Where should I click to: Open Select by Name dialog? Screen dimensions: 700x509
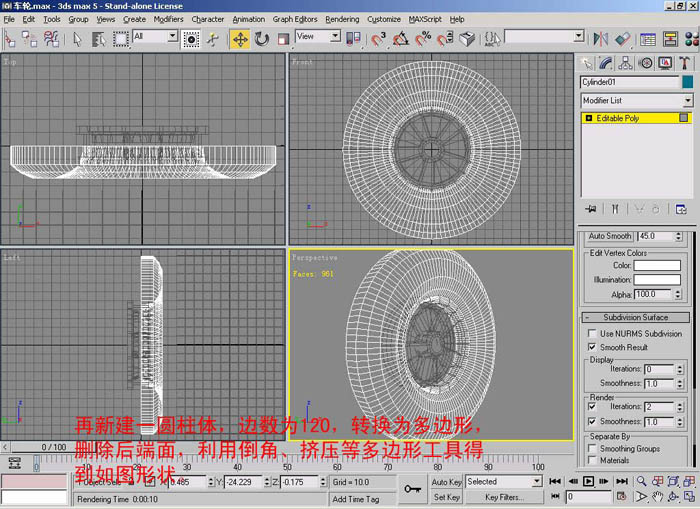coord(98,39)
